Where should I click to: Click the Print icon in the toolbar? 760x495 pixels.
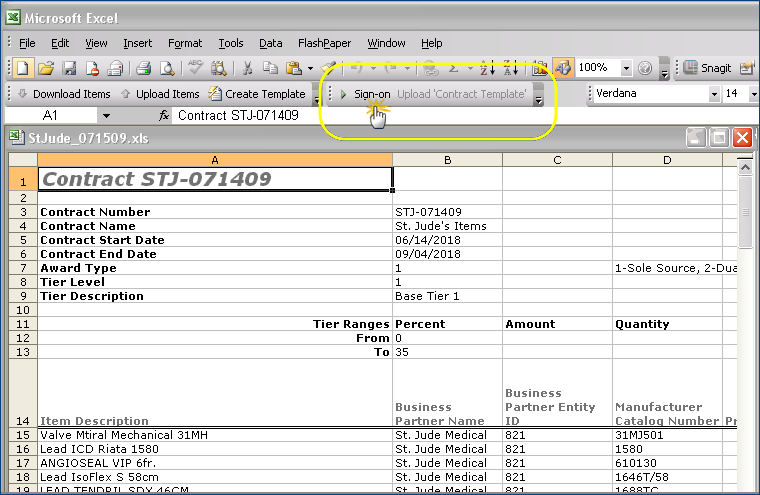[143, 68]
